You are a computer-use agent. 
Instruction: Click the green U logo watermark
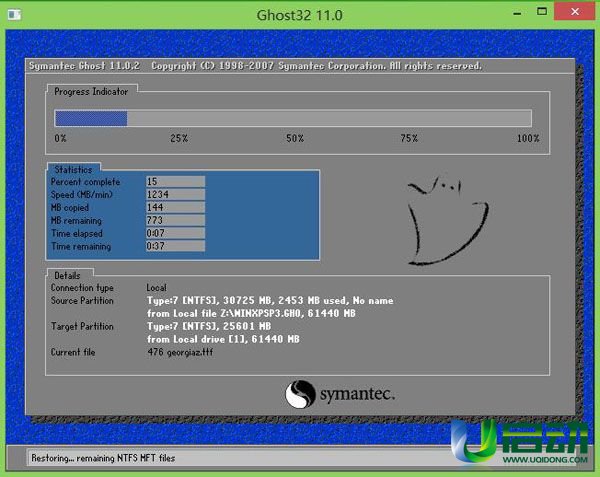point(470,438)
